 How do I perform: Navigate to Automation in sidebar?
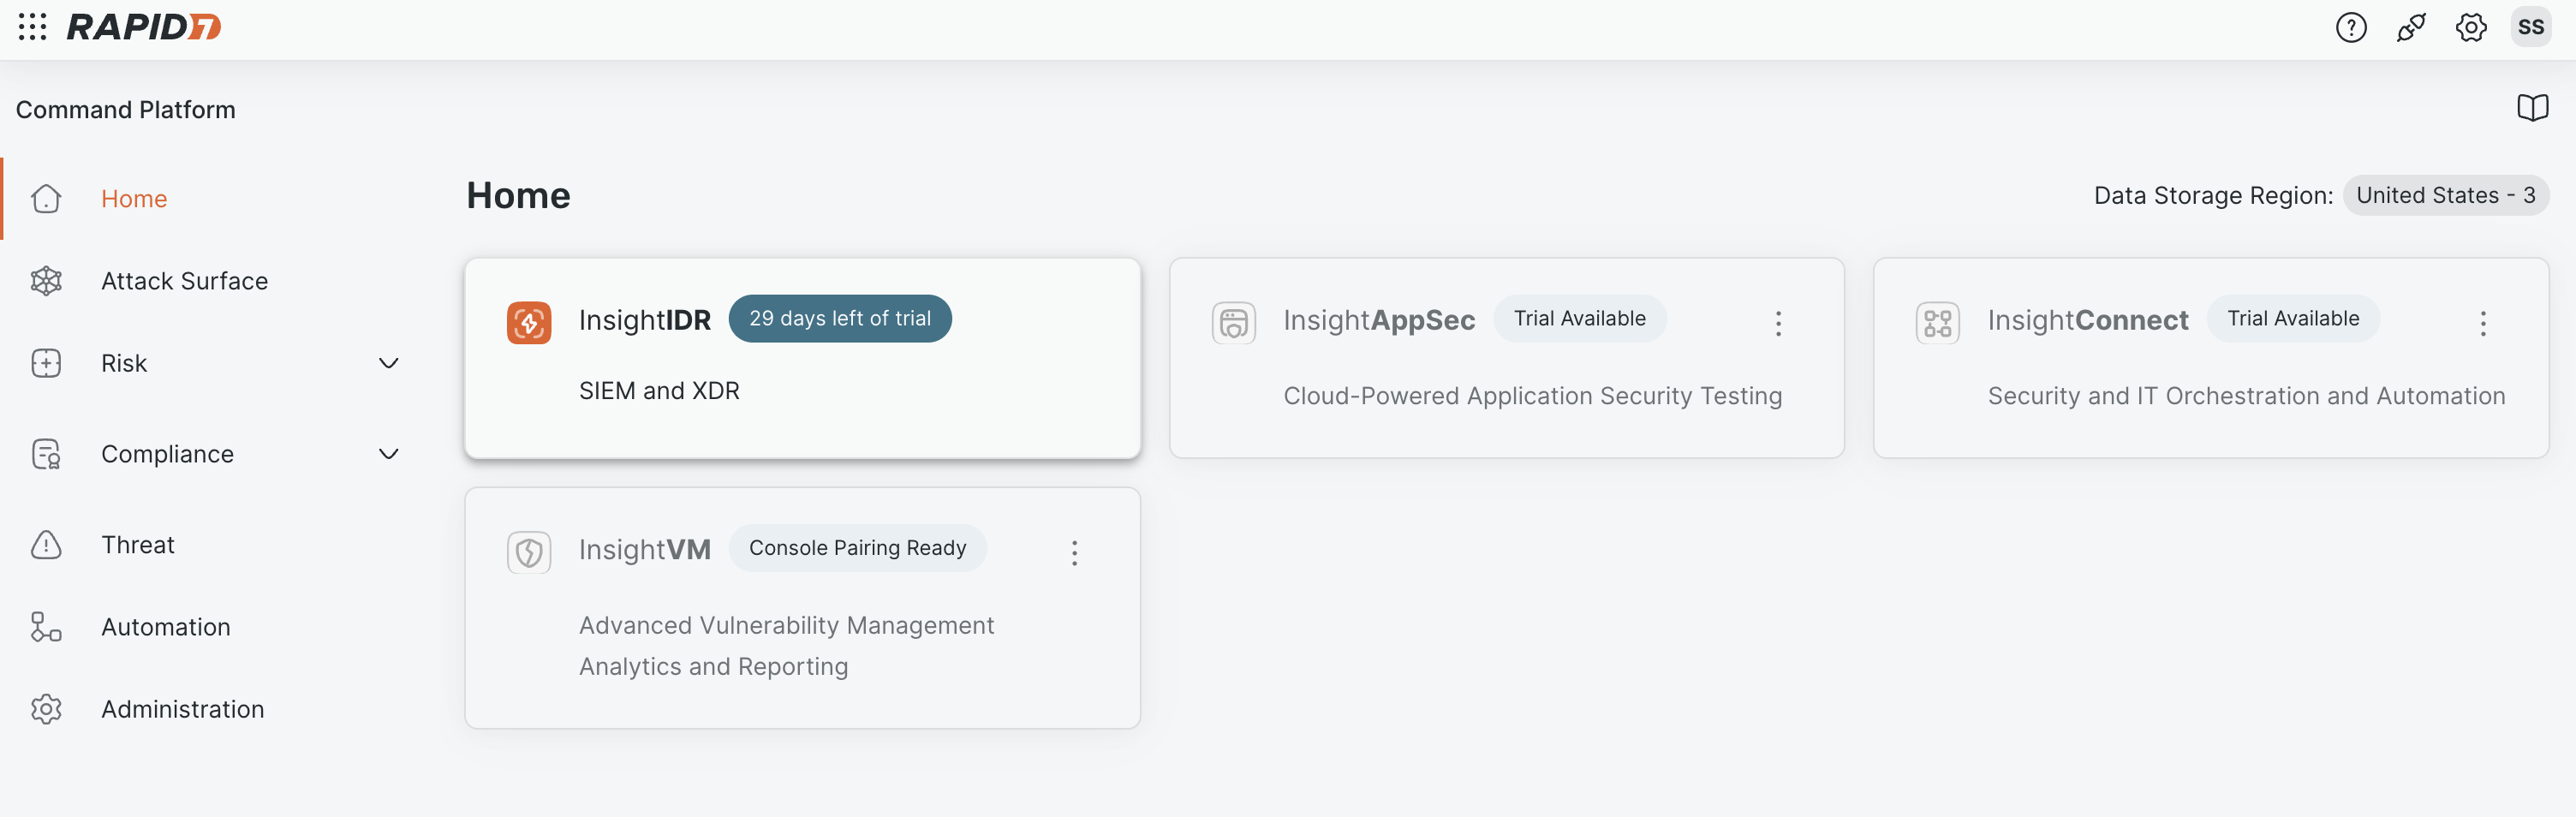click(166, 627)
